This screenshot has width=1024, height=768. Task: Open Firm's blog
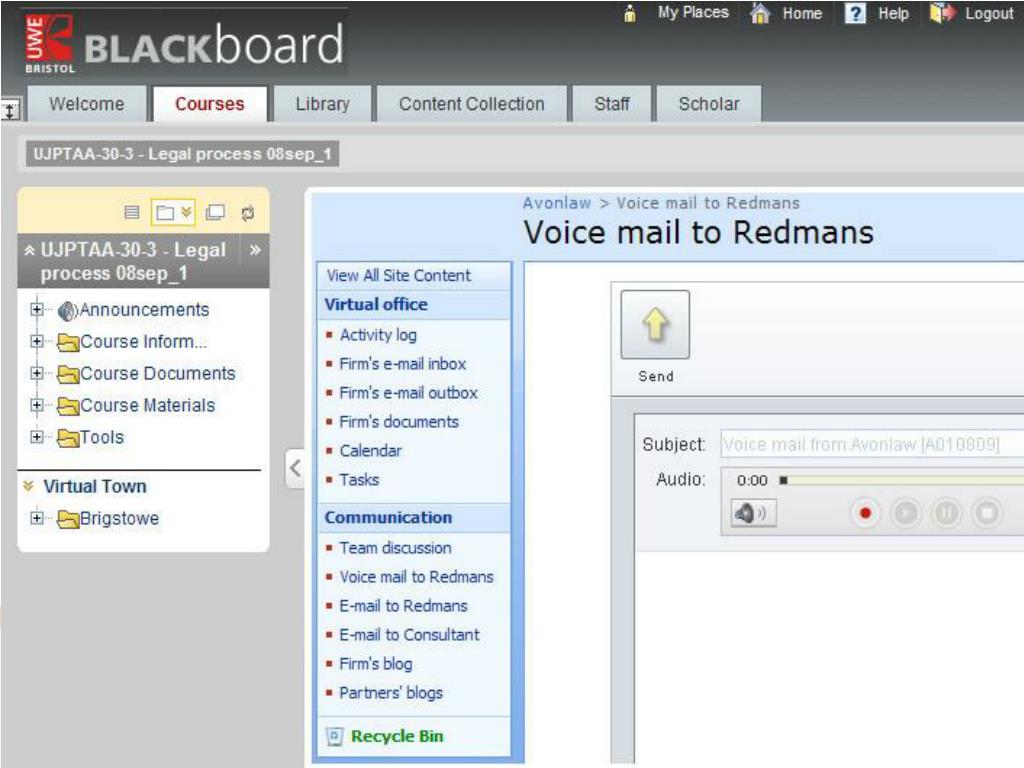point(376,664)
